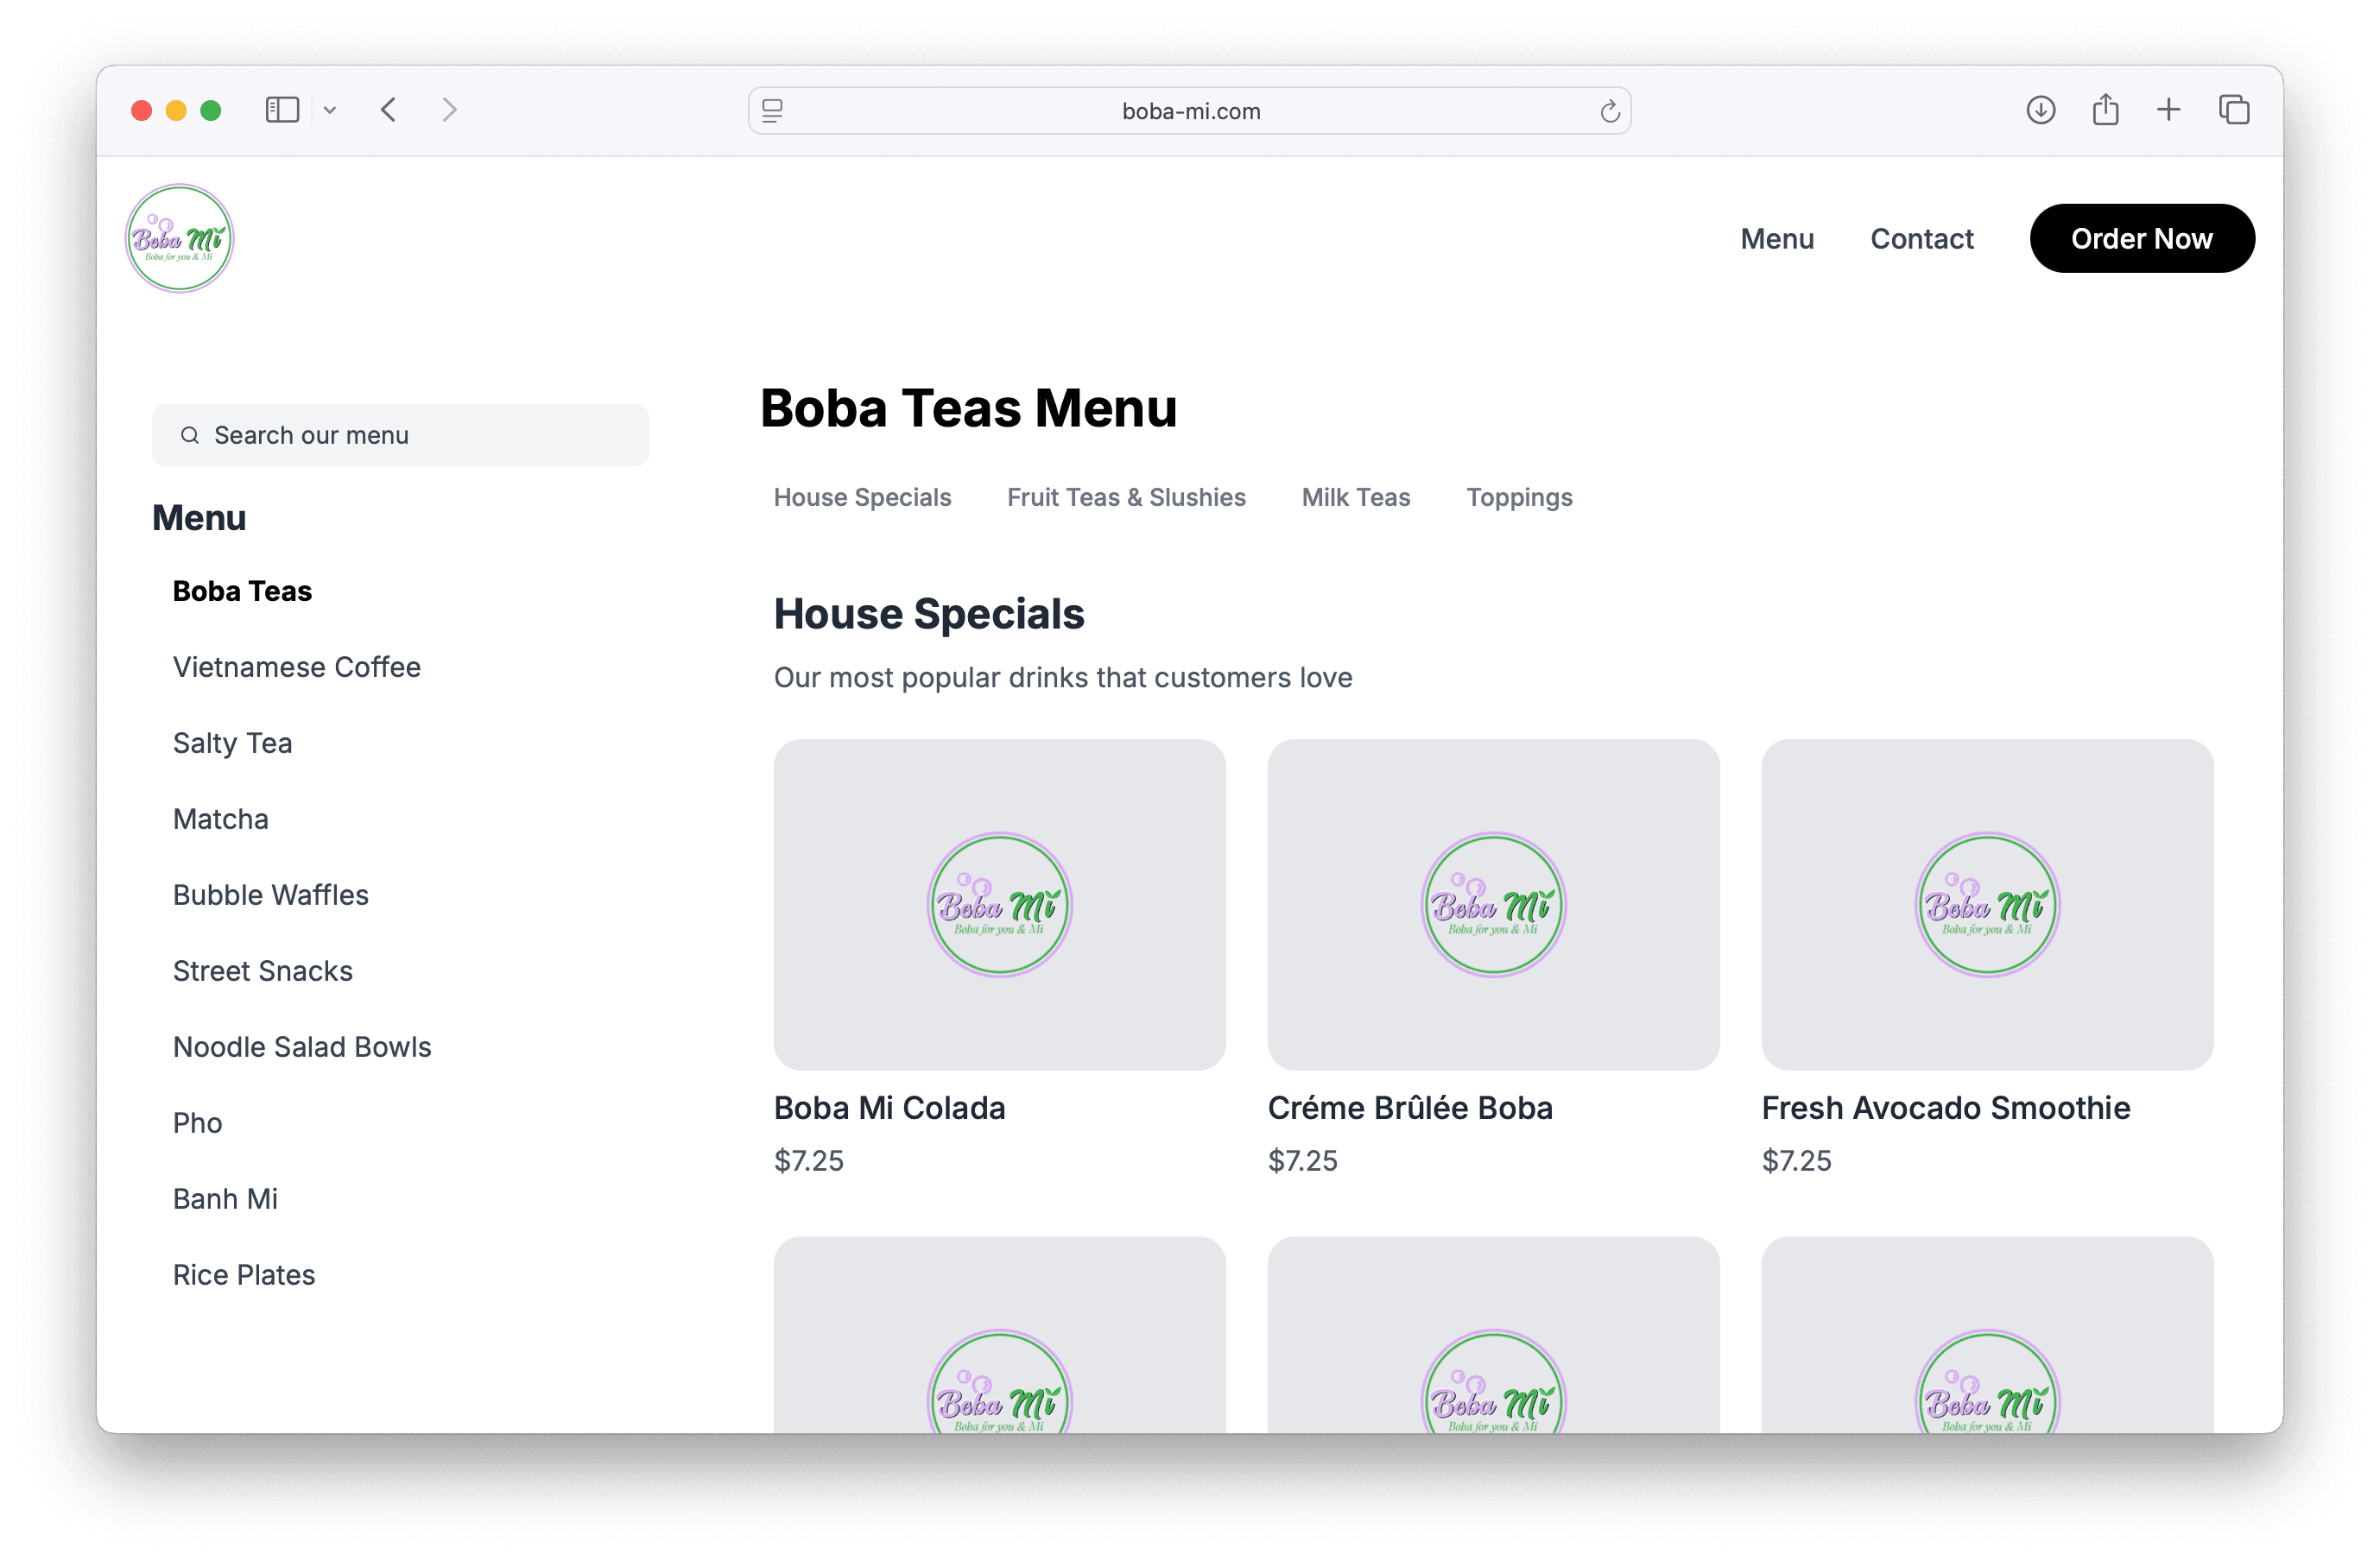The width and height of the screenshot is (2380, 1561).
Task: Click the $7.25 price under Boba Mi Colada
Action: click(809, 1161)
